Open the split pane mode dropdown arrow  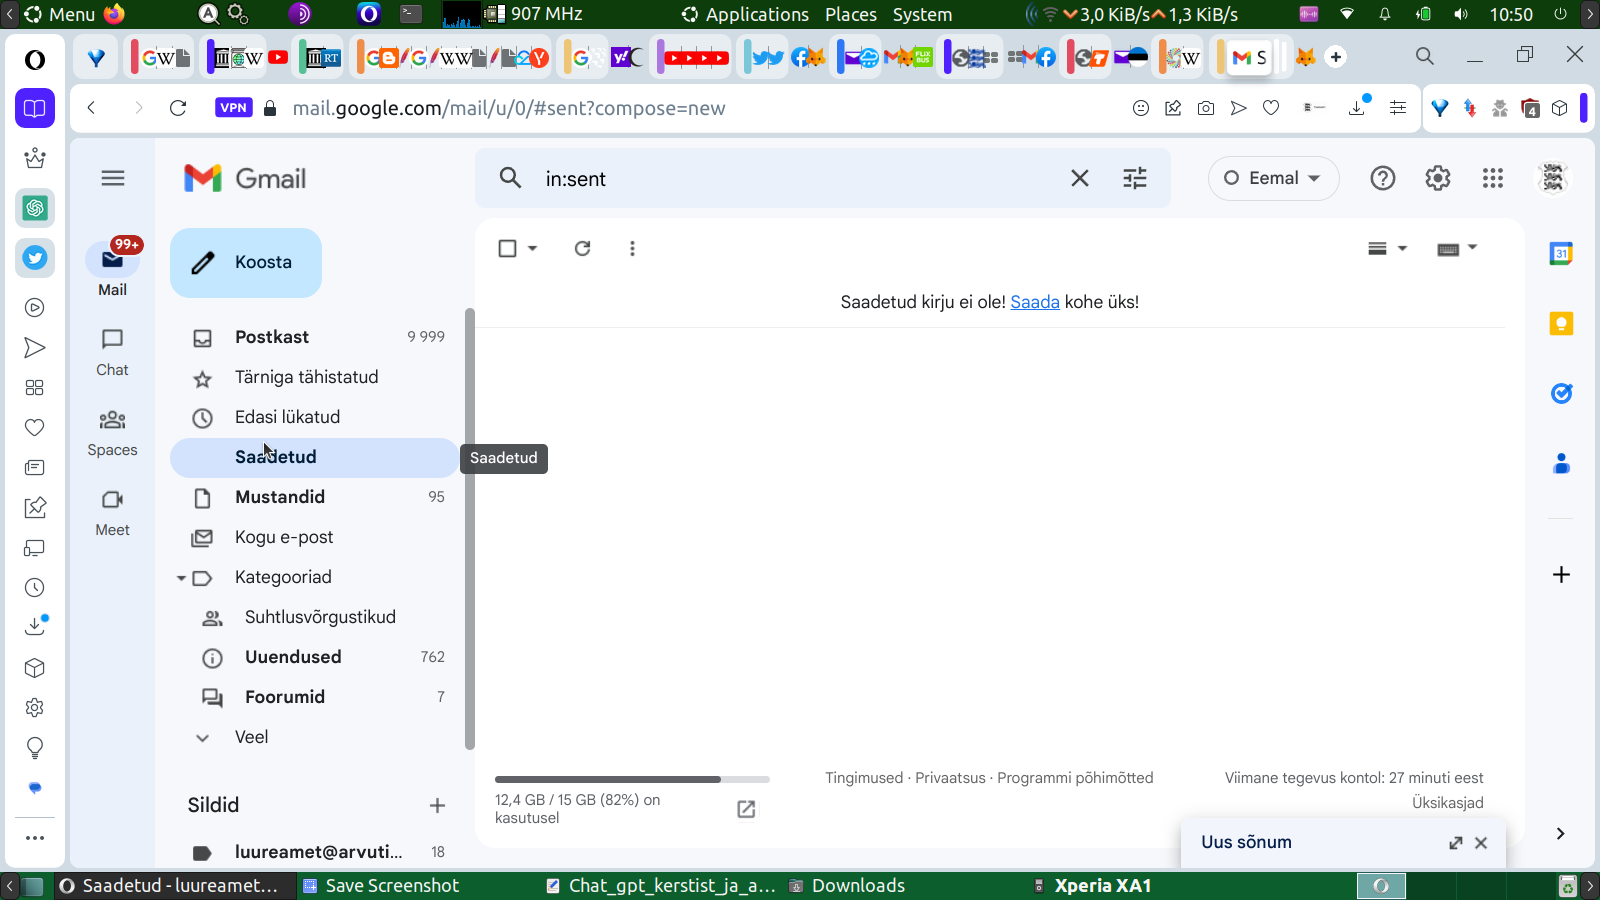[1402, 248]
